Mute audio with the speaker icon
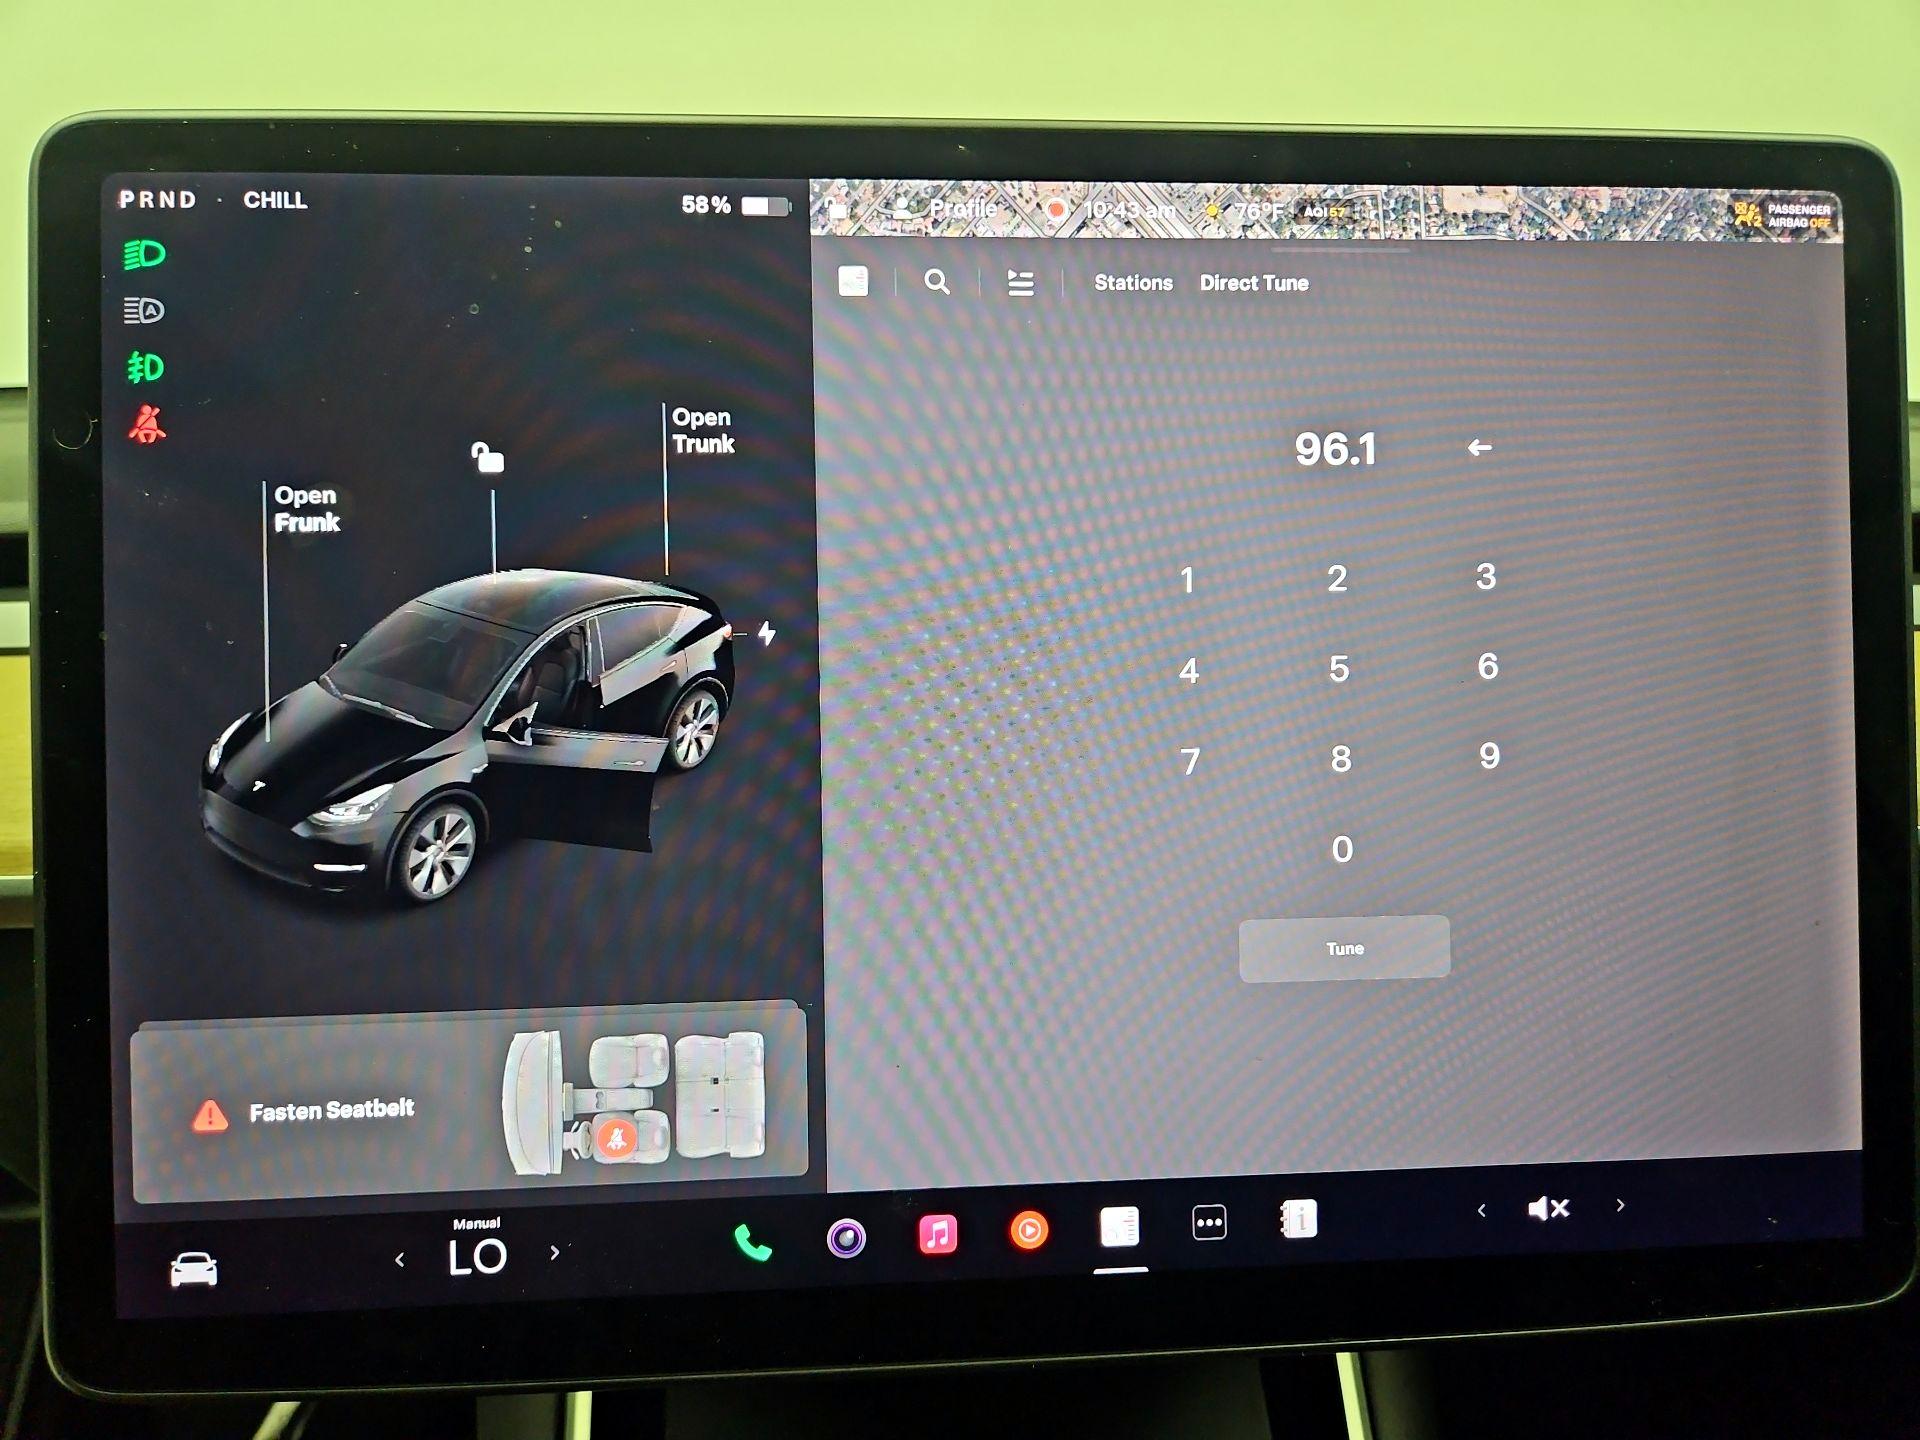1920x1440 pixels. (x=1546, y=1208)
